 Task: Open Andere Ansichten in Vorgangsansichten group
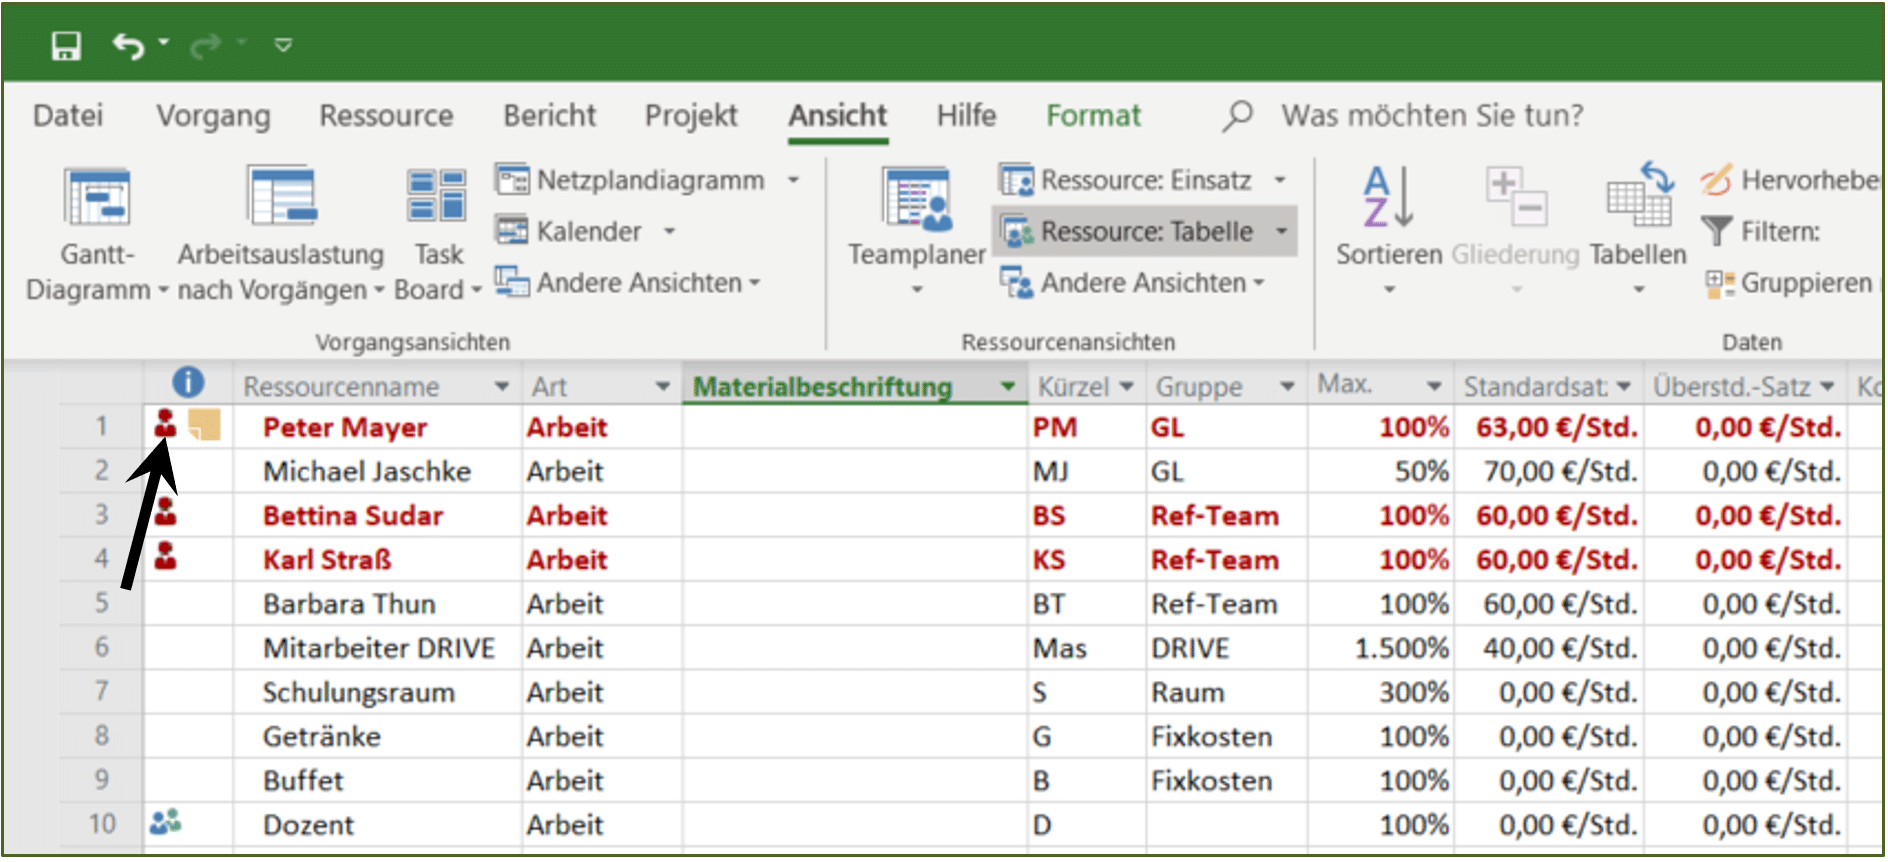point(628,283)
